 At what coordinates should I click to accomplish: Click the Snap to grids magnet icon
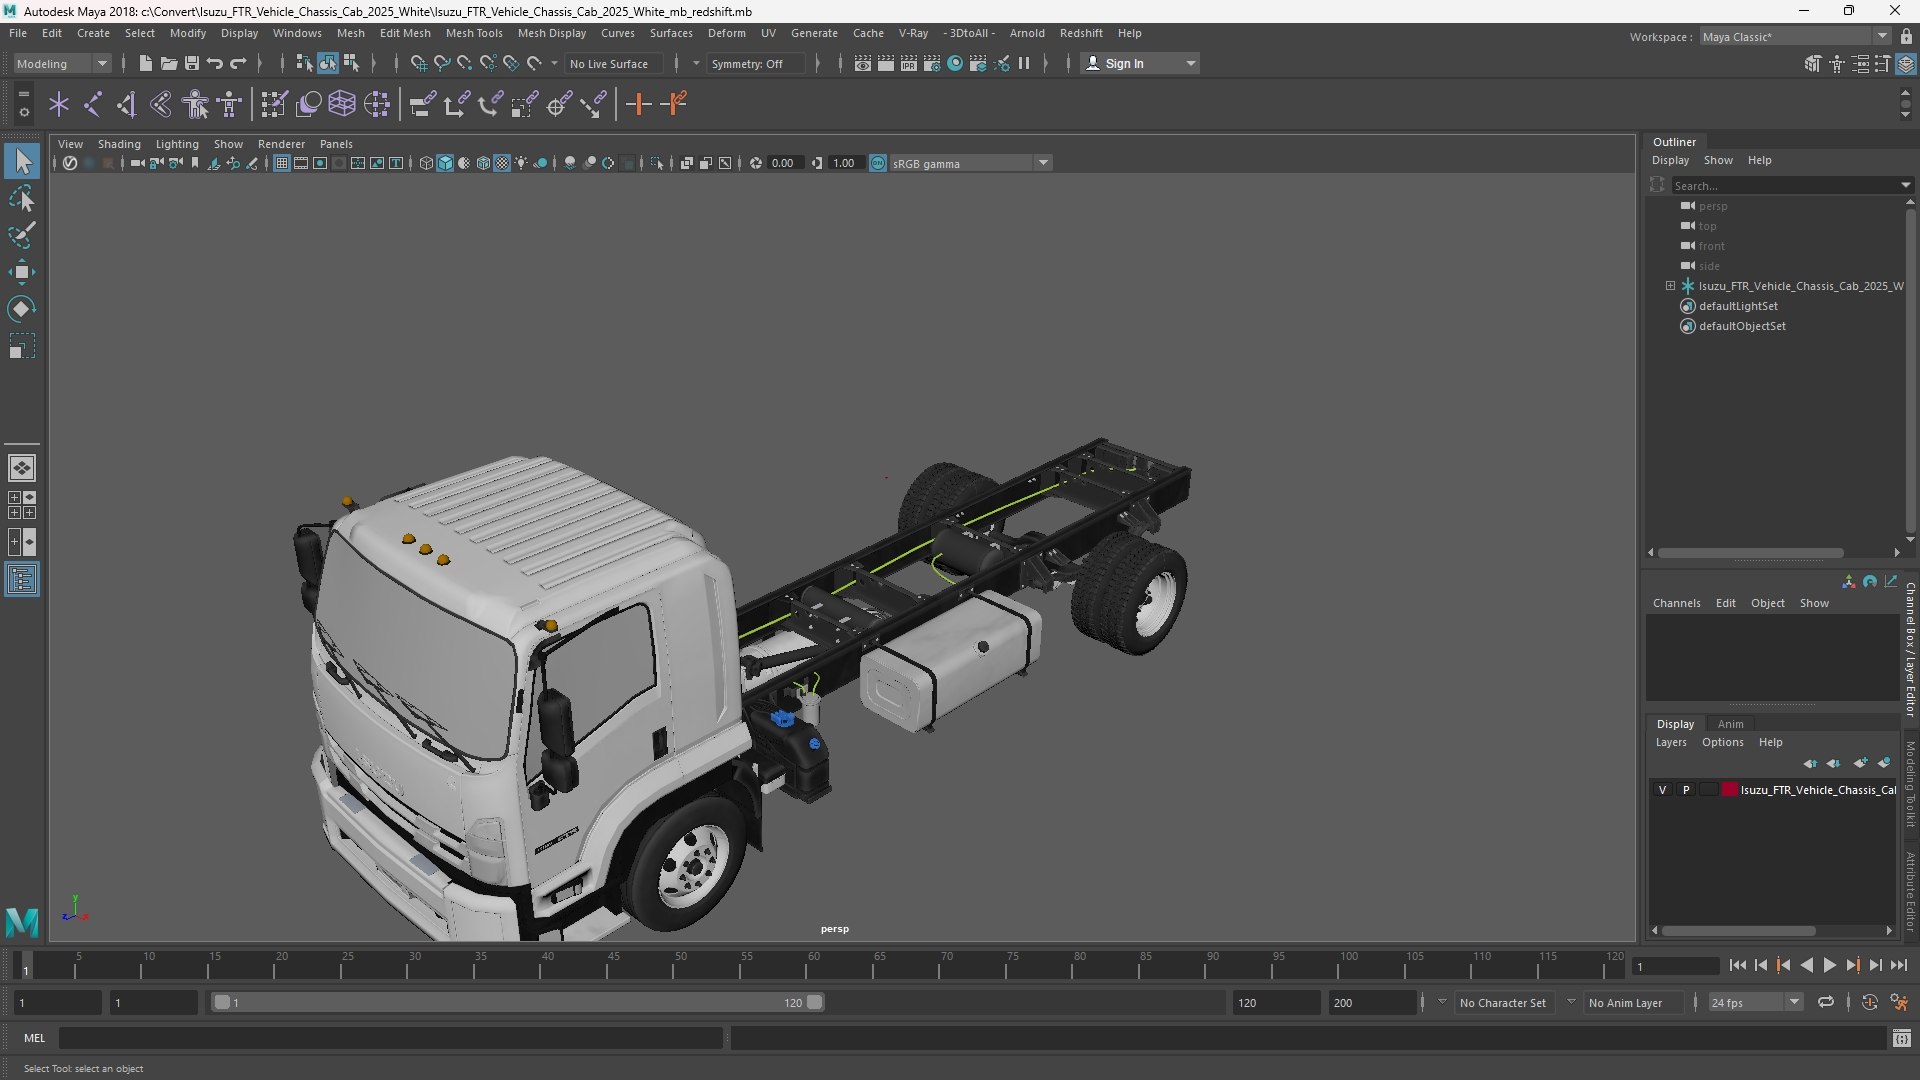[418, 63]
